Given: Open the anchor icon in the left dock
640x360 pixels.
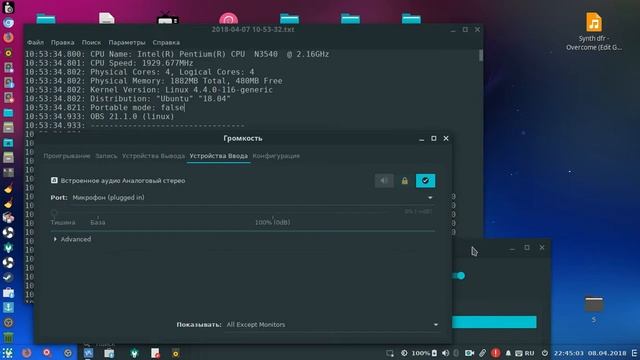Looking at the screenshot, I should tap(8, 307).
